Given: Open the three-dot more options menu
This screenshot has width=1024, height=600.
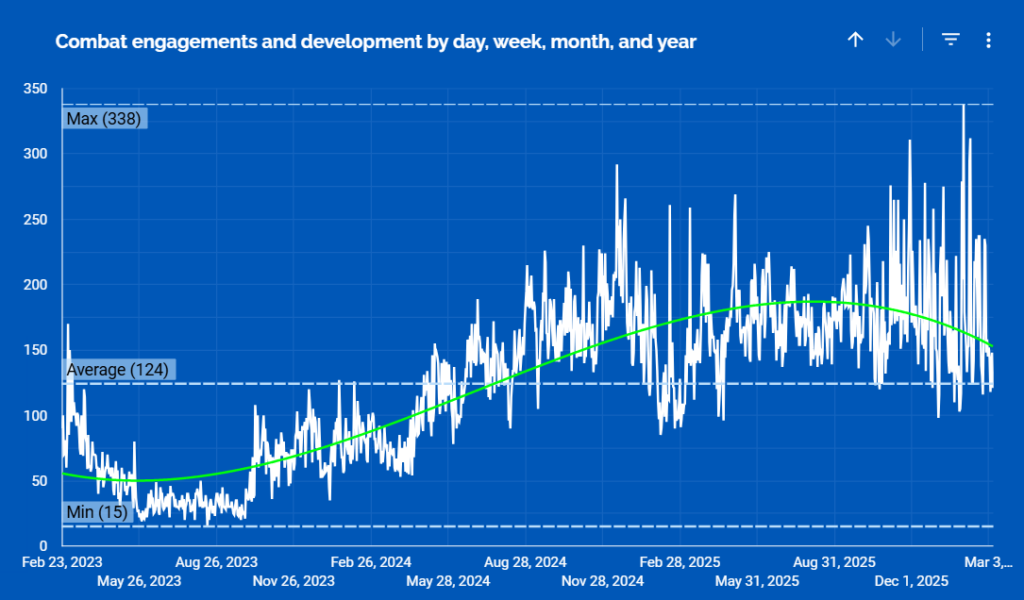Looking at the screenshot, I should [988, 40].
